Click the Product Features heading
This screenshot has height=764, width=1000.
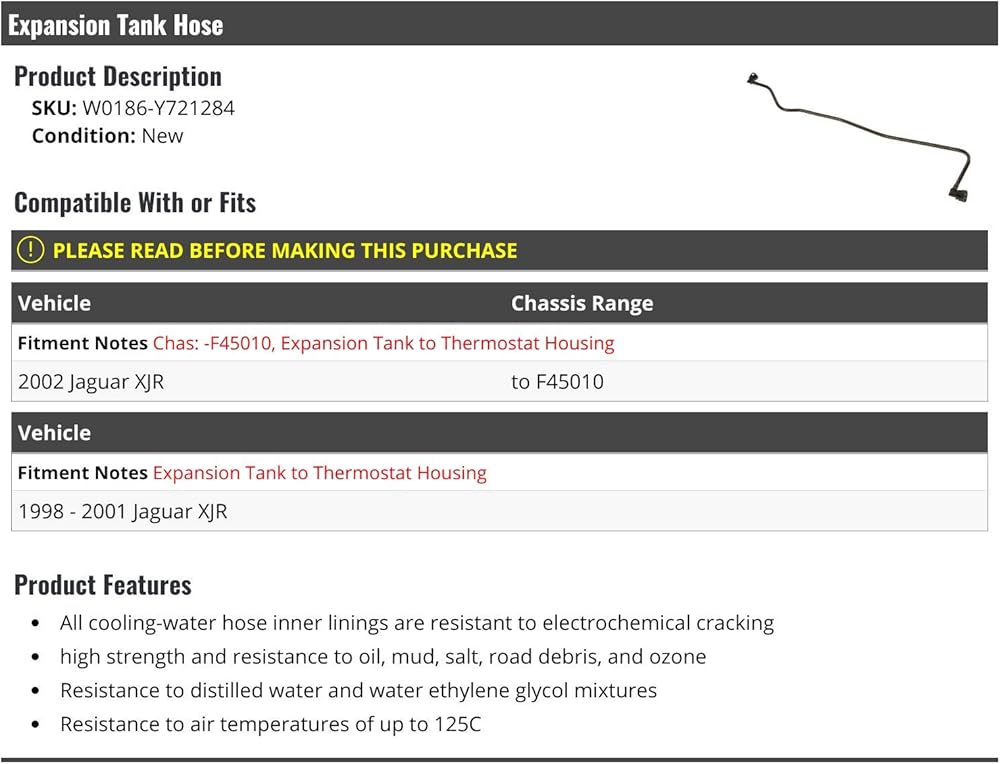pyautogui.click(x=103, y=585)
